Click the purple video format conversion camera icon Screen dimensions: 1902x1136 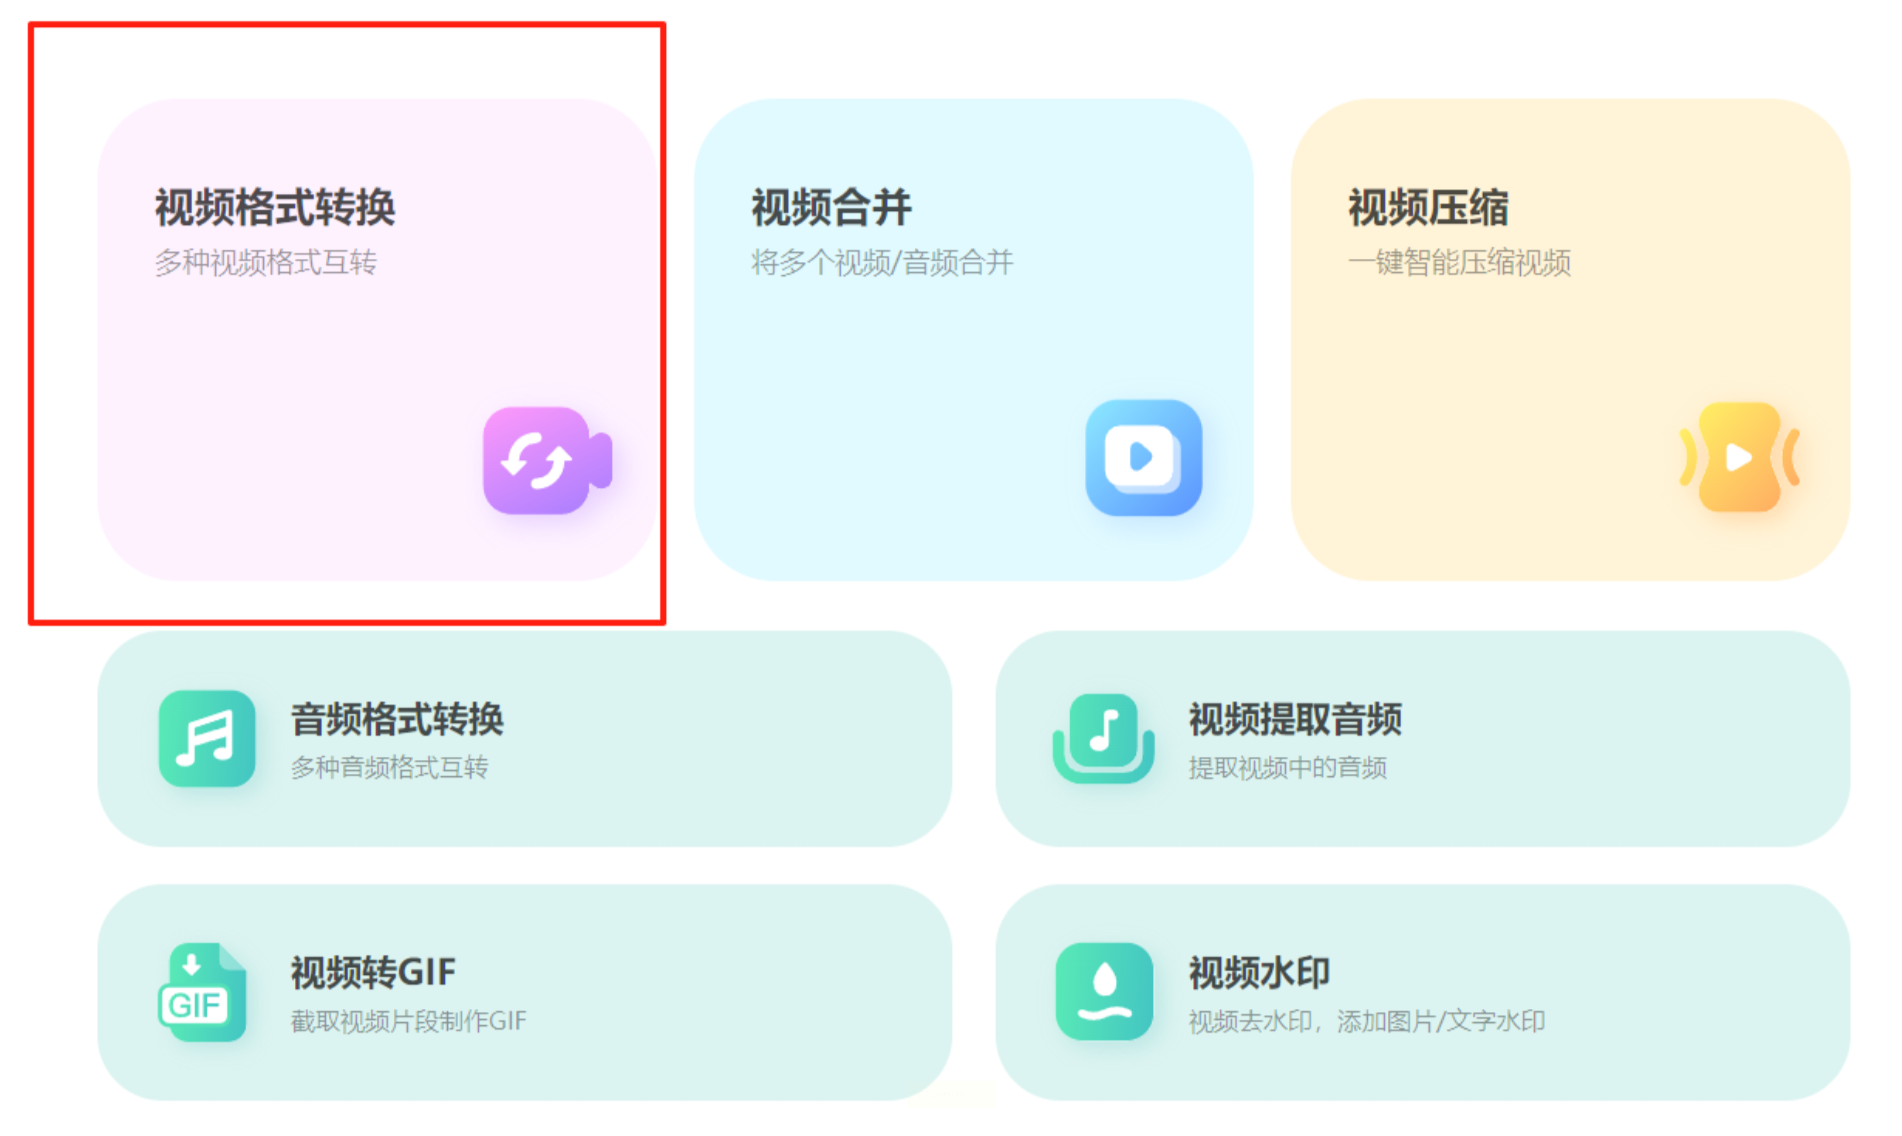(x=547, y=460)
